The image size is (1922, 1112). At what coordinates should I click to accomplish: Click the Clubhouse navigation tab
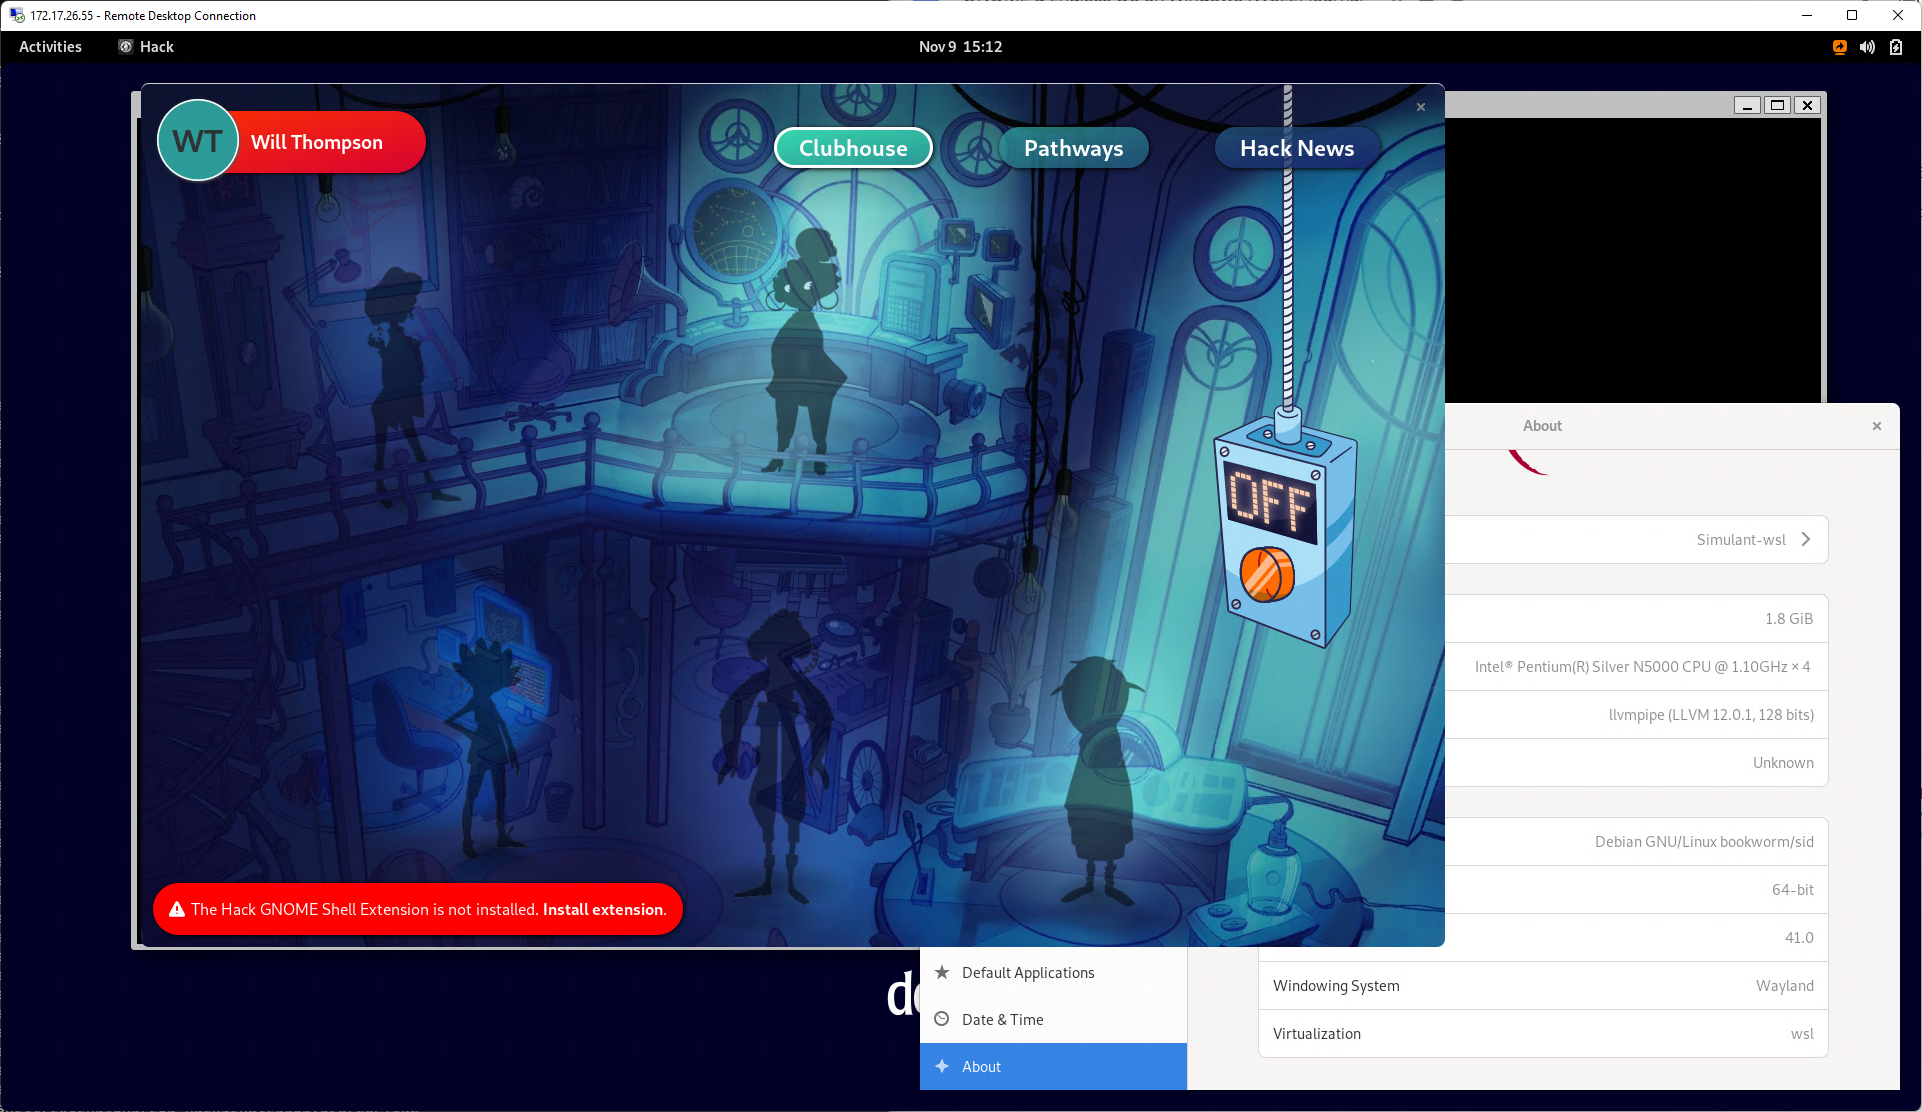(x=852, y=147)
